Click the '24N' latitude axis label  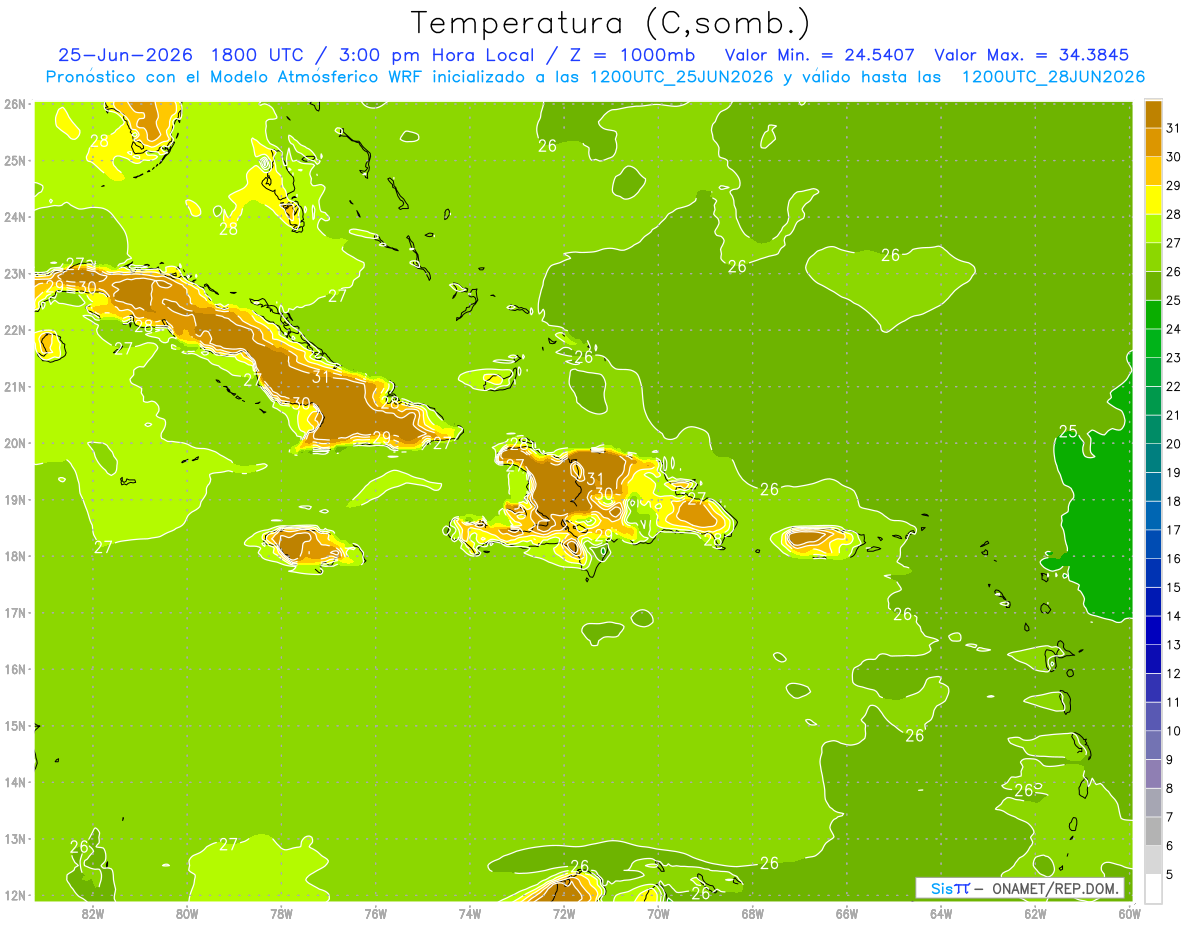click(x=15, y=217)
